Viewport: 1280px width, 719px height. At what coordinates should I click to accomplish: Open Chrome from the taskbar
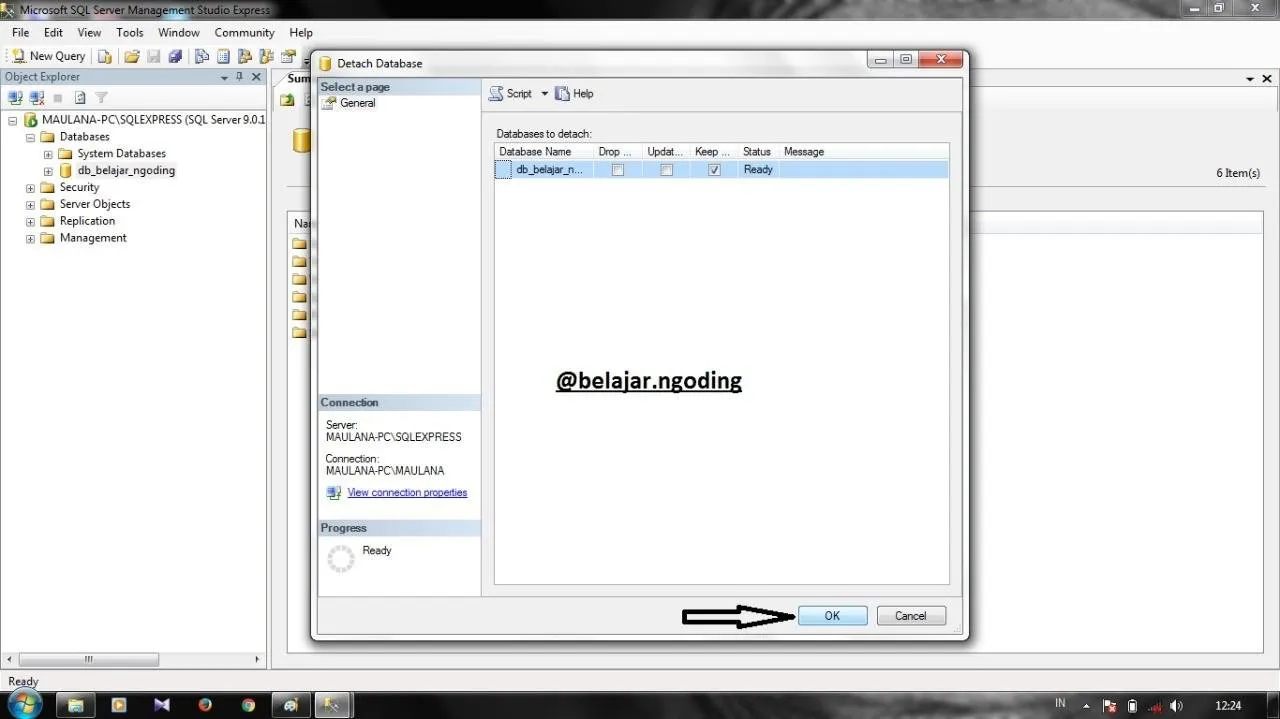point(248,704)
